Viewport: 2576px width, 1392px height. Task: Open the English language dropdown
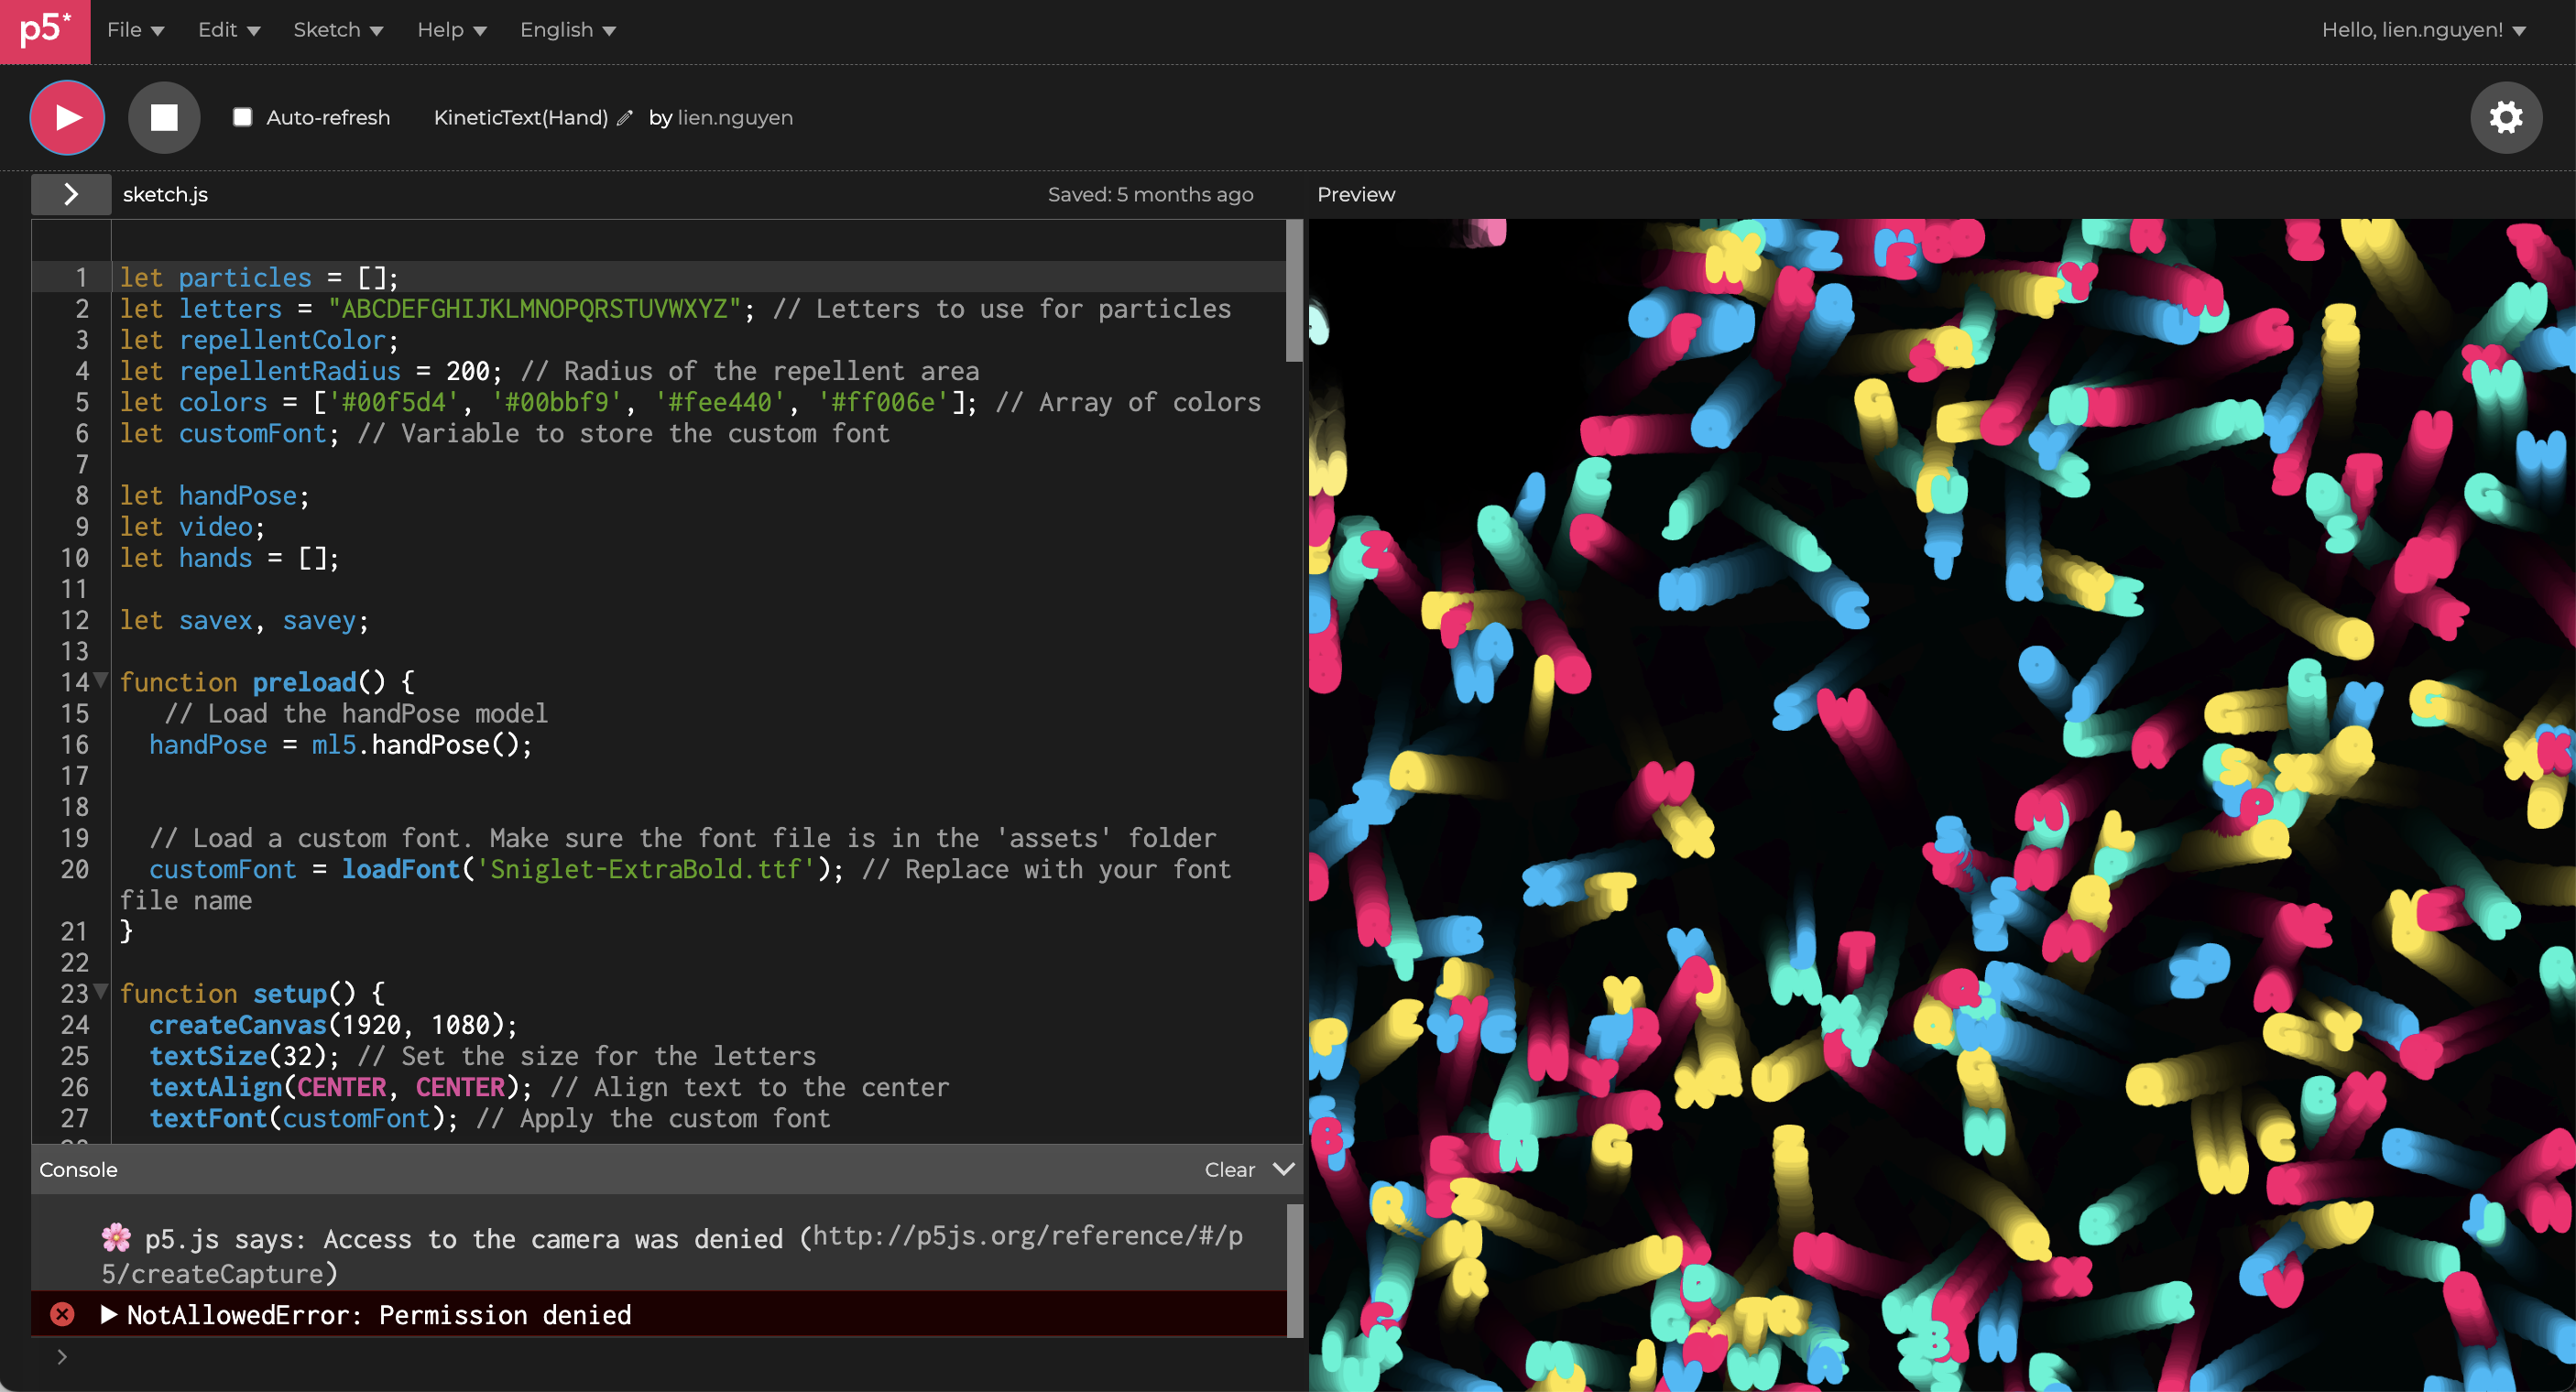pyautogui.click(x=568, y=30)
